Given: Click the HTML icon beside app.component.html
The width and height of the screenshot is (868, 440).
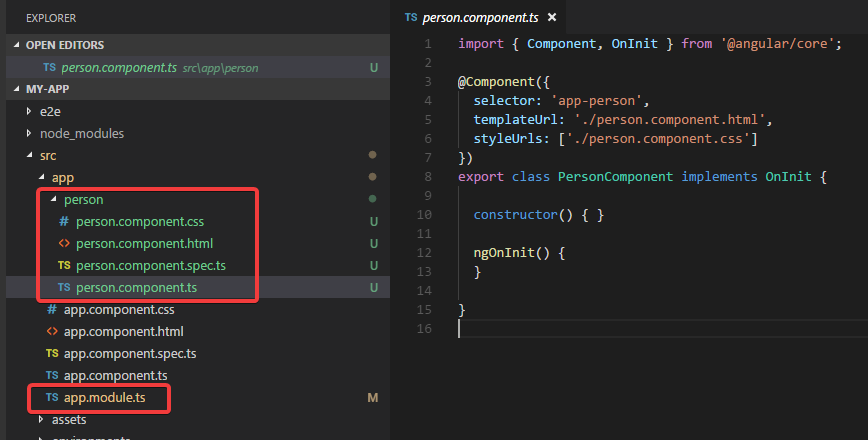Looking at the screenshot, I should pos(52,332).
